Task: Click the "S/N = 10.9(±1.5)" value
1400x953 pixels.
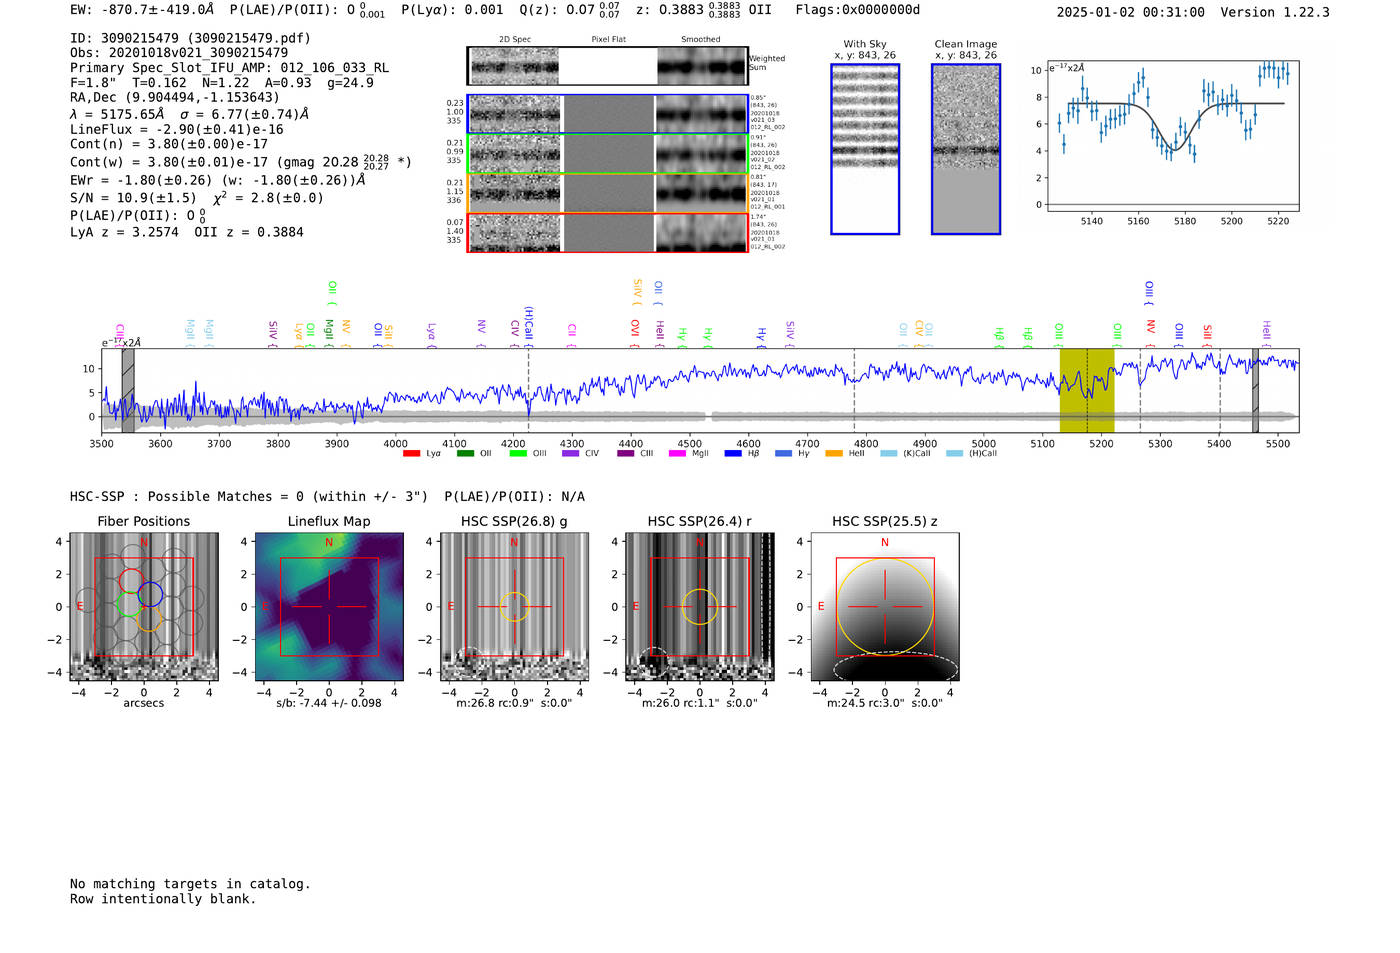Action: [133, 198]
